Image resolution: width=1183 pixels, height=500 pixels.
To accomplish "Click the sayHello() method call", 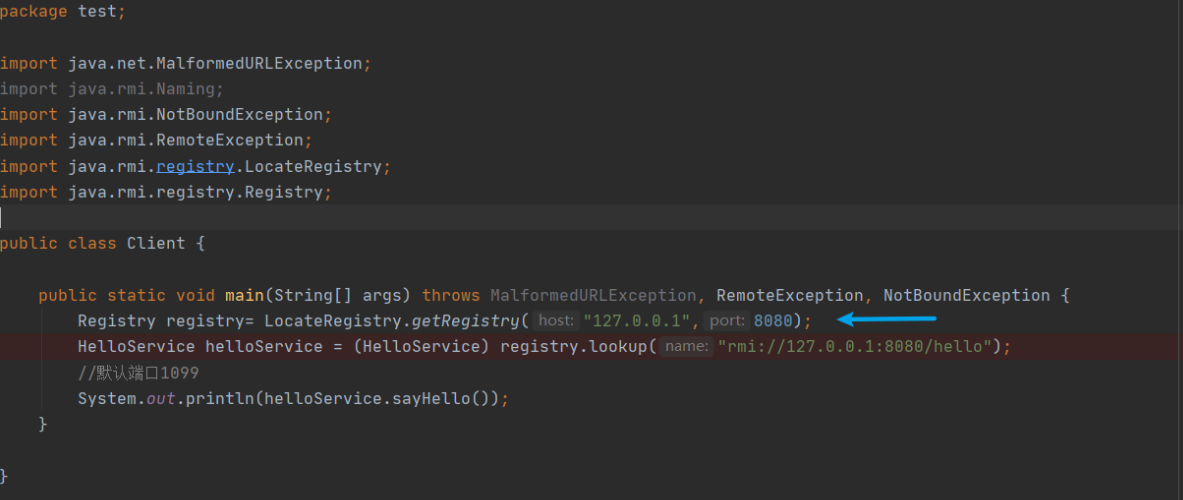I will tap(441, 398).
